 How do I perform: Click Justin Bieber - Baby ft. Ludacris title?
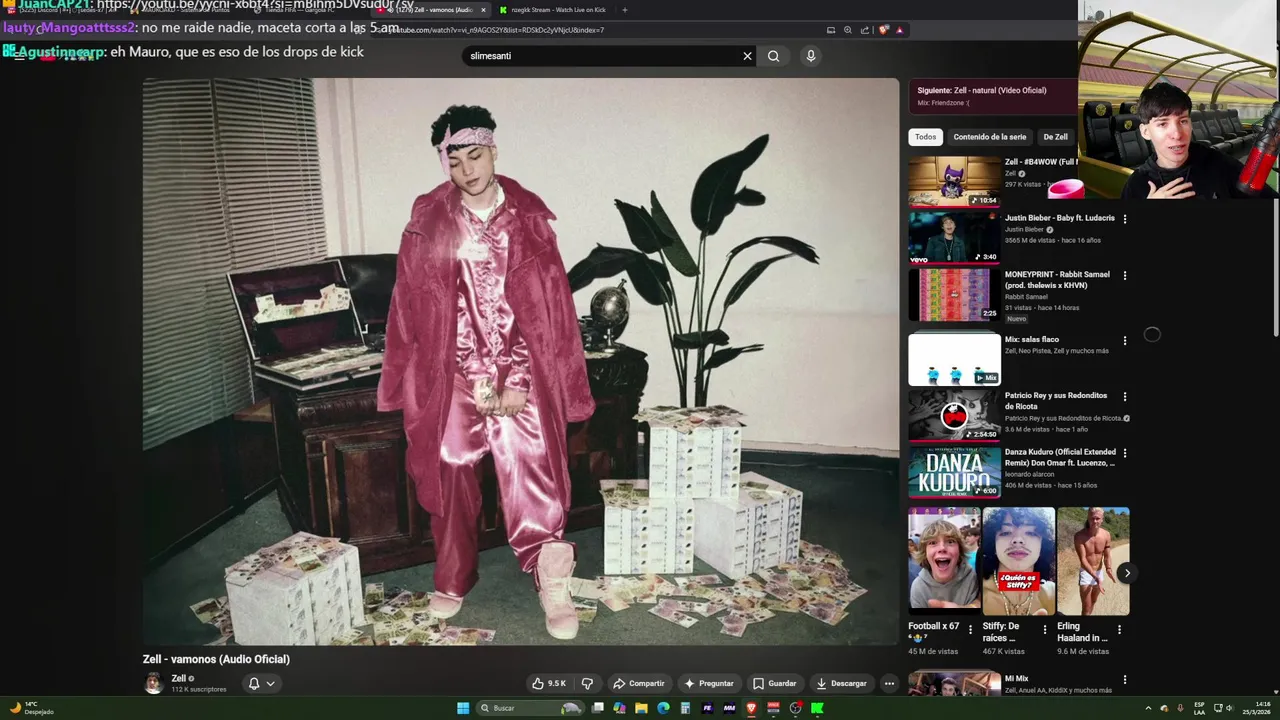coord(1060,218)
